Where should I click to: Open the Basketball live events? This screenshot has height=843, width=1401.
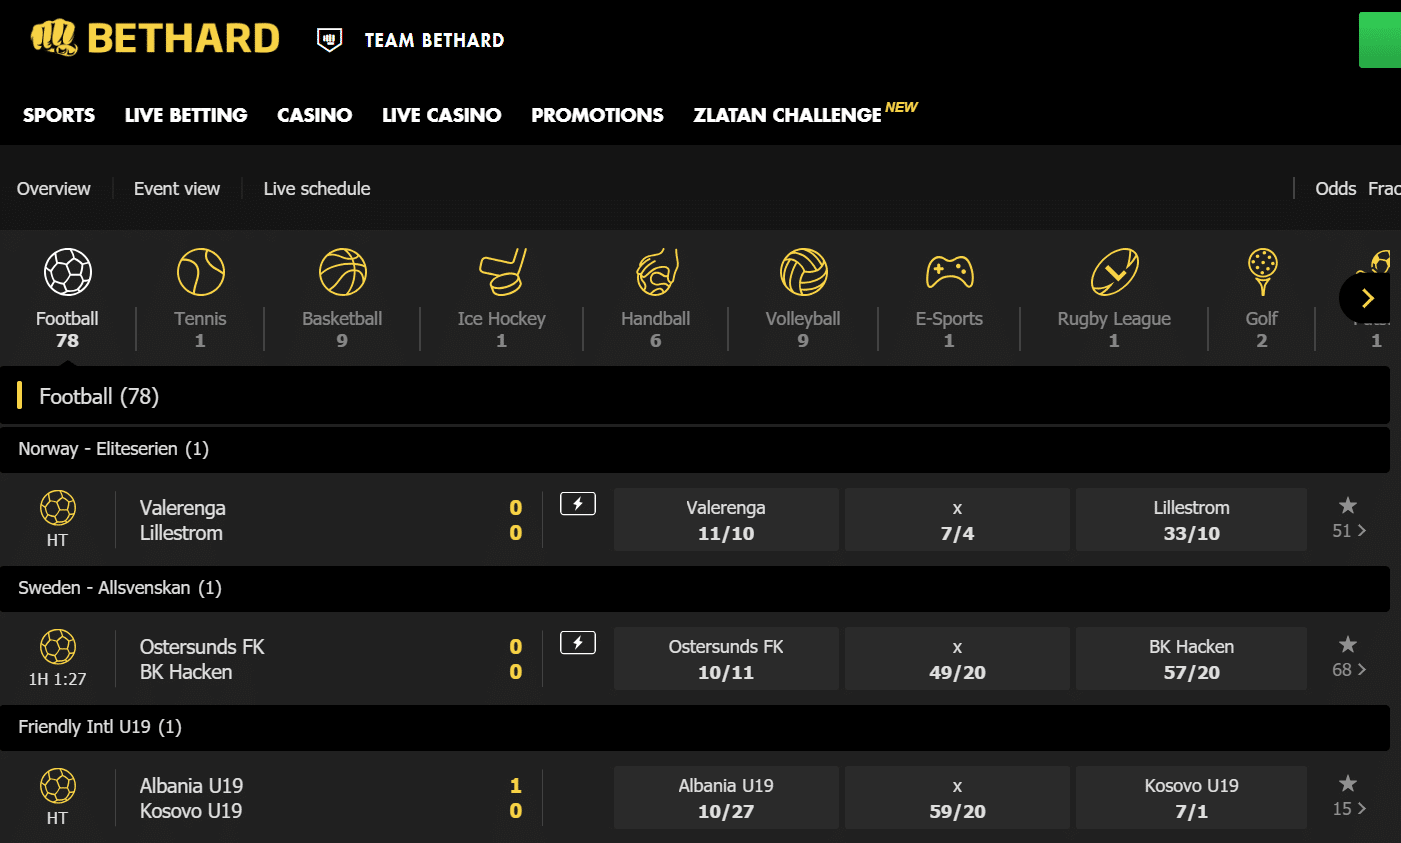pos(342,271)
